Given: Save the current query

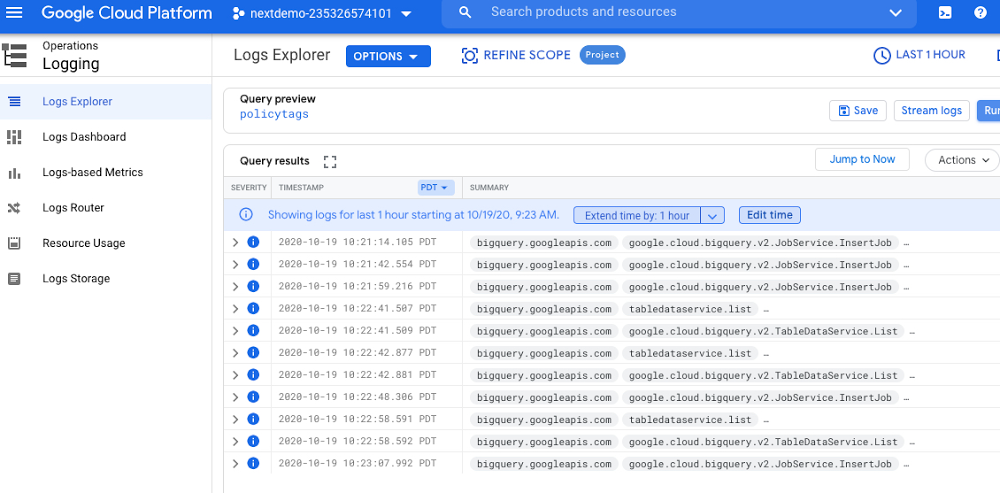Looking at the screenshot, I should [858, 110].
